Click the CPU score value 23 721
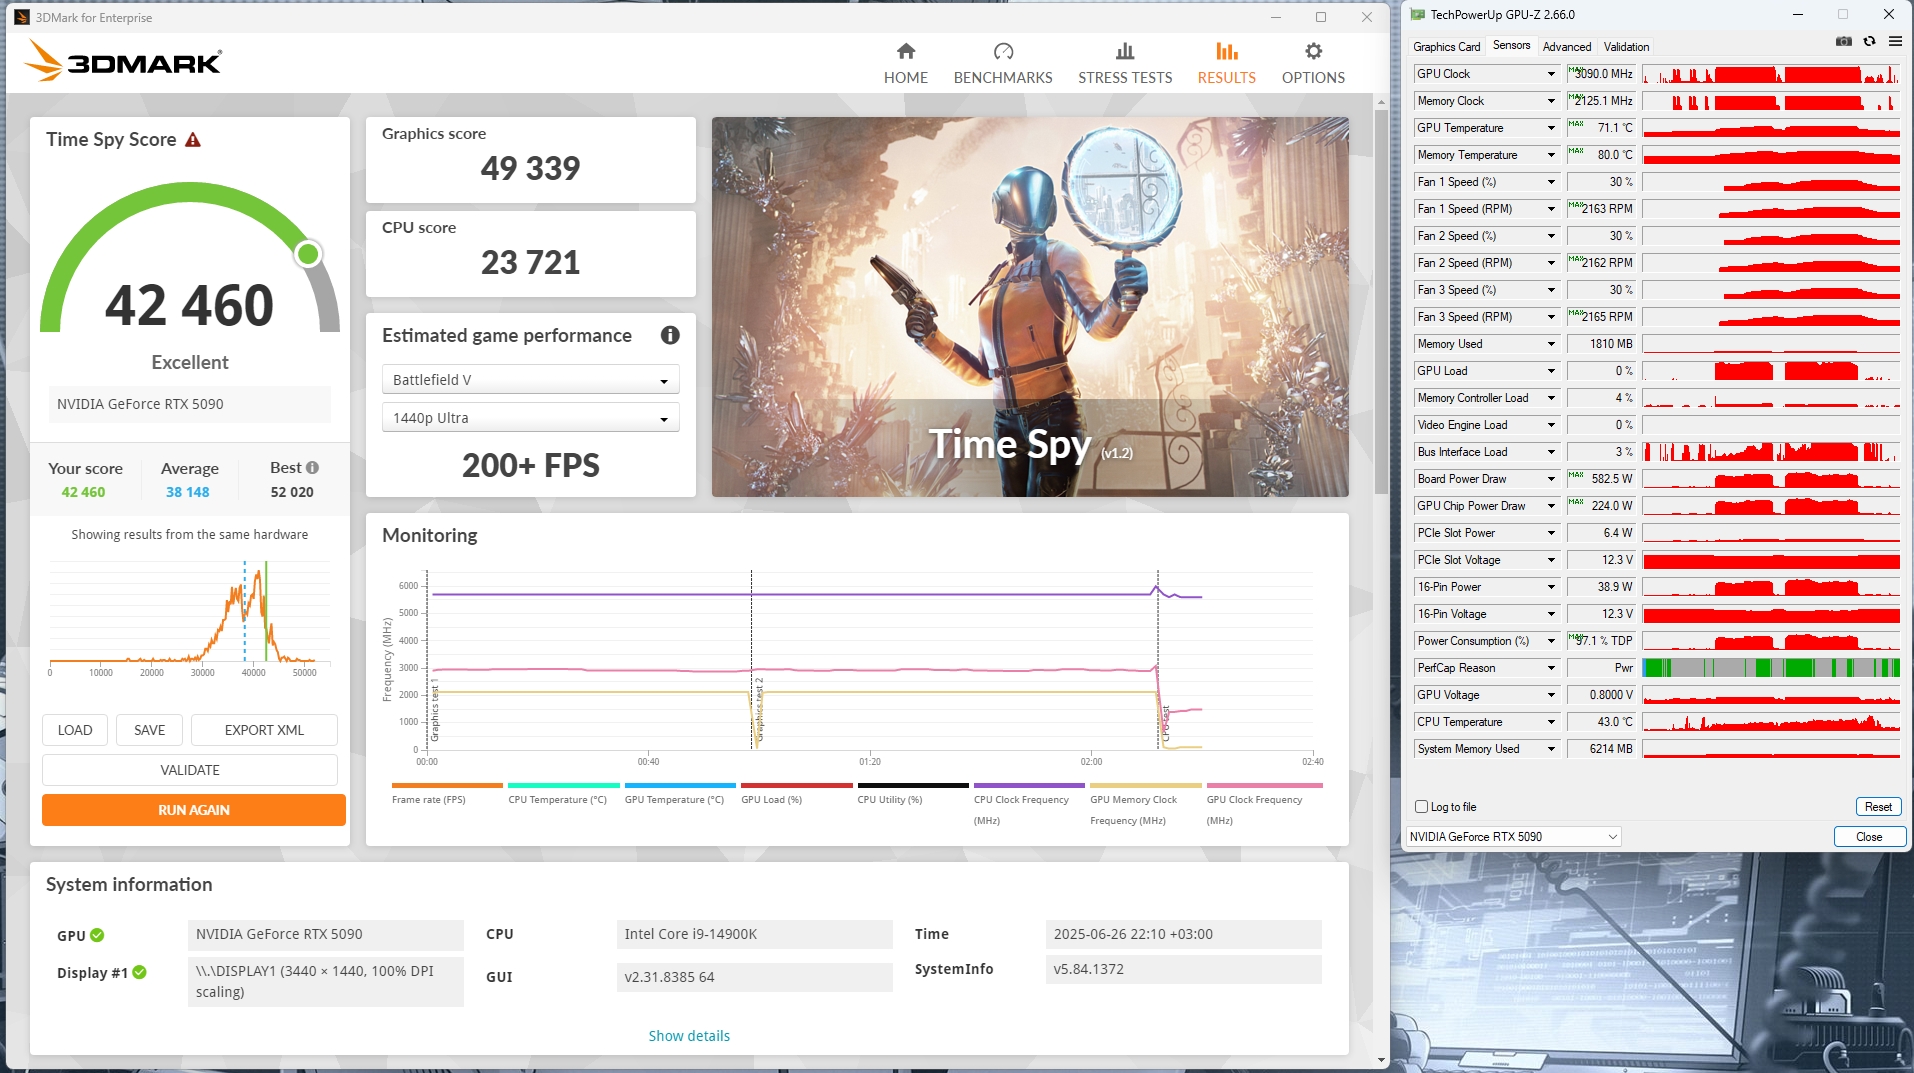The image size is (1914, 1073). tap(530, 263)
